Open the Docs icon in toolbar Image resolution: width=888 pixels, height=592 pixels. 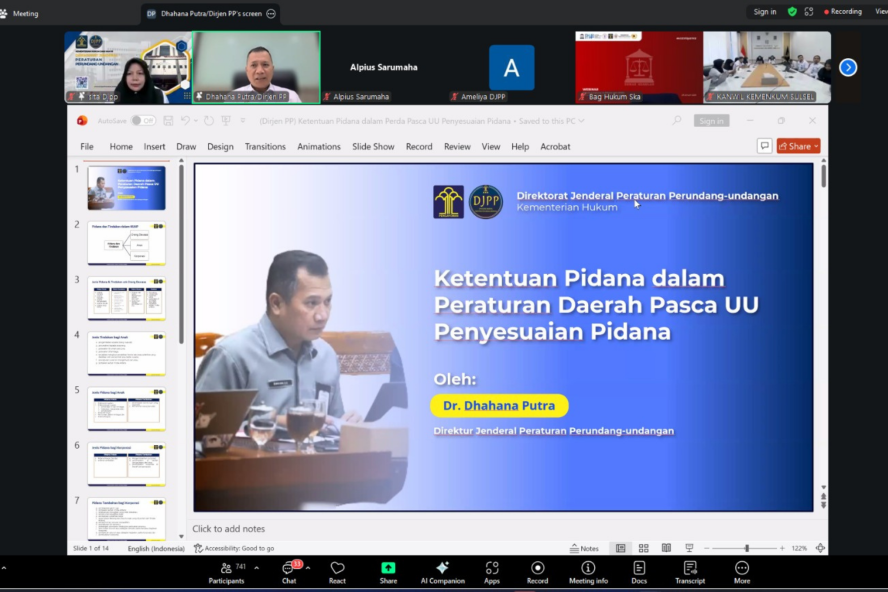tap(639, 570)
